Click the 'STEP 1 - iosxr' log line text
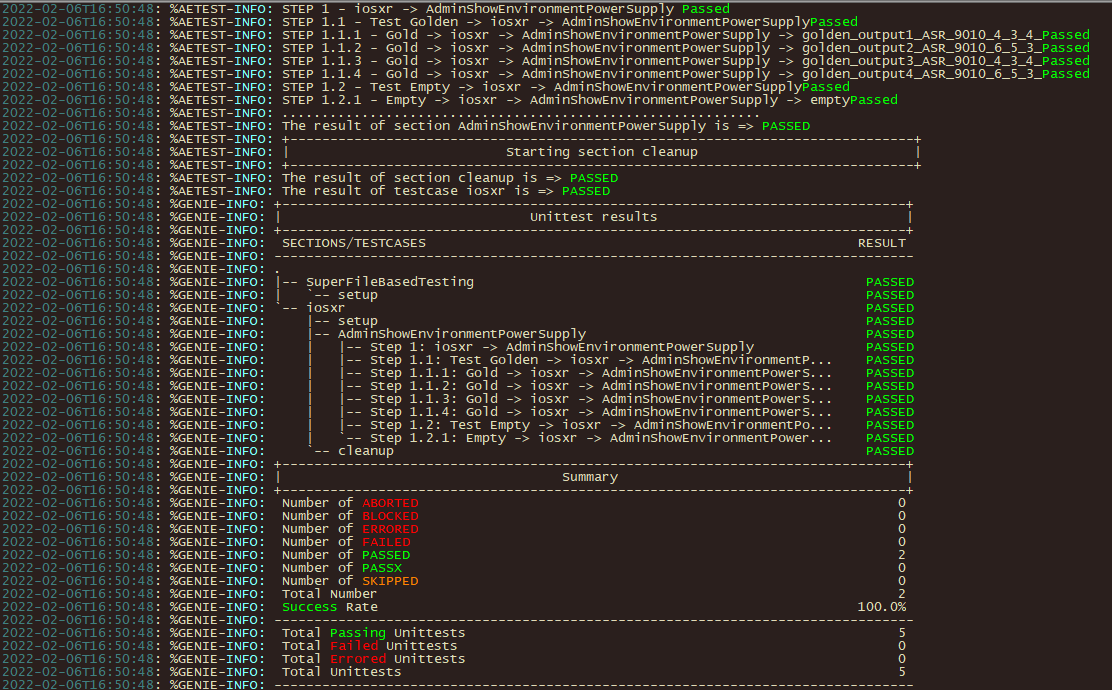The height and width of the screenshot is (690, 1112). coord(506,9)
